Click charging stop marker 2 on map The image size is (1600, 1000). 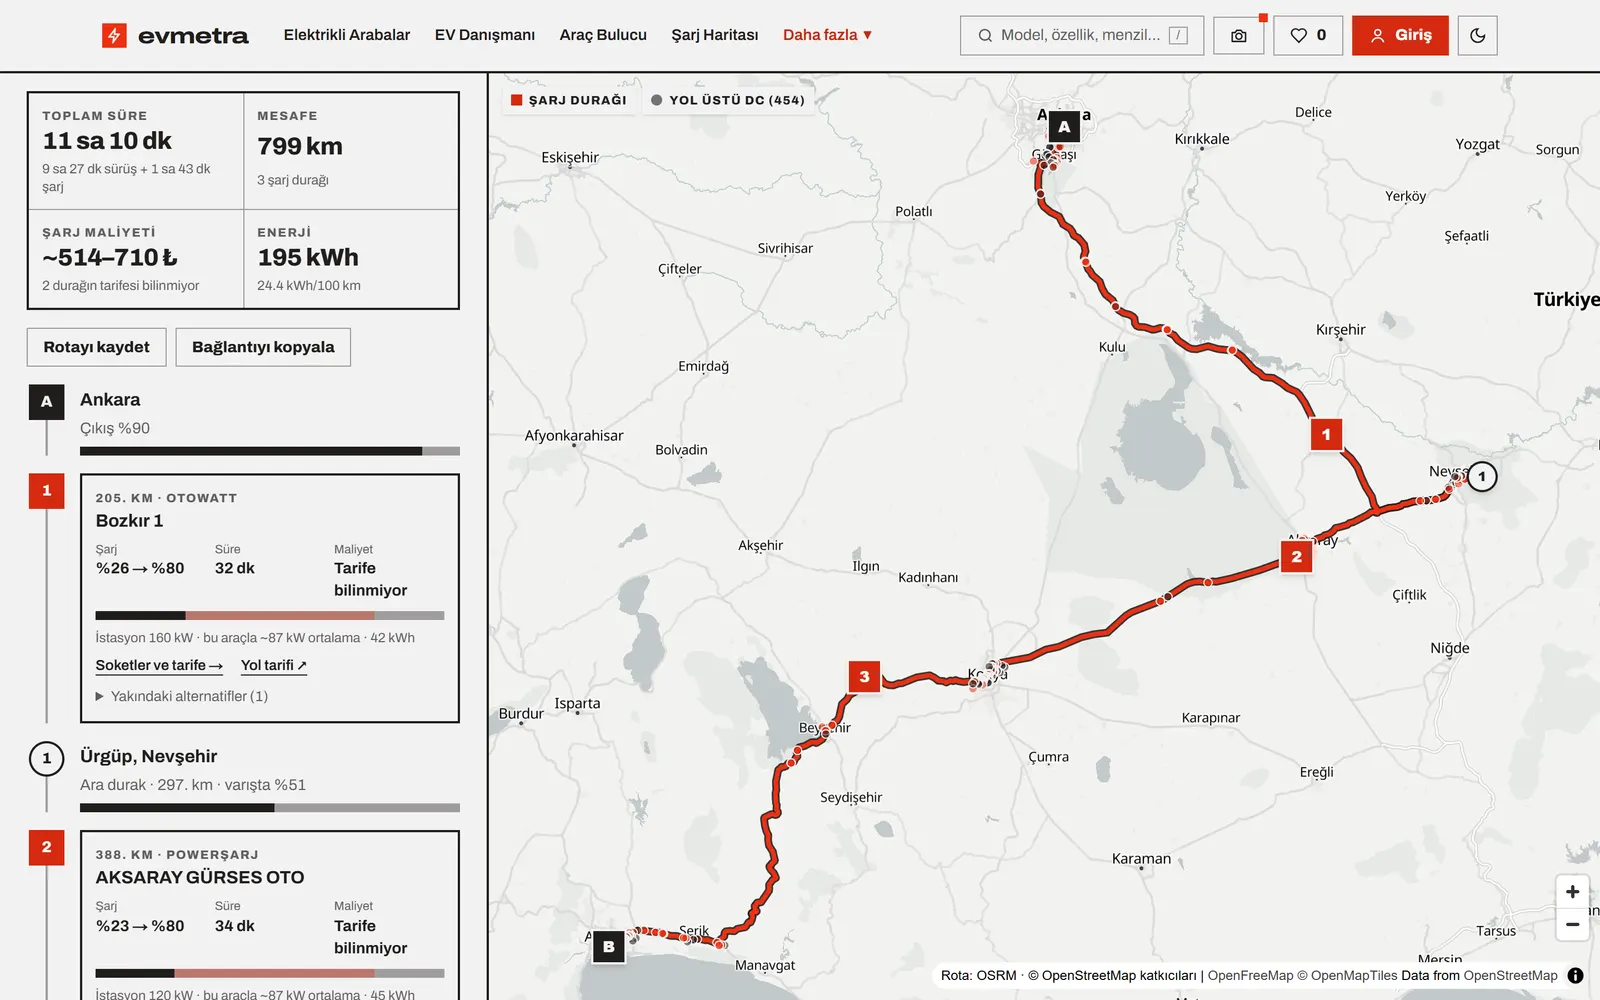(x=1296, y=556)
